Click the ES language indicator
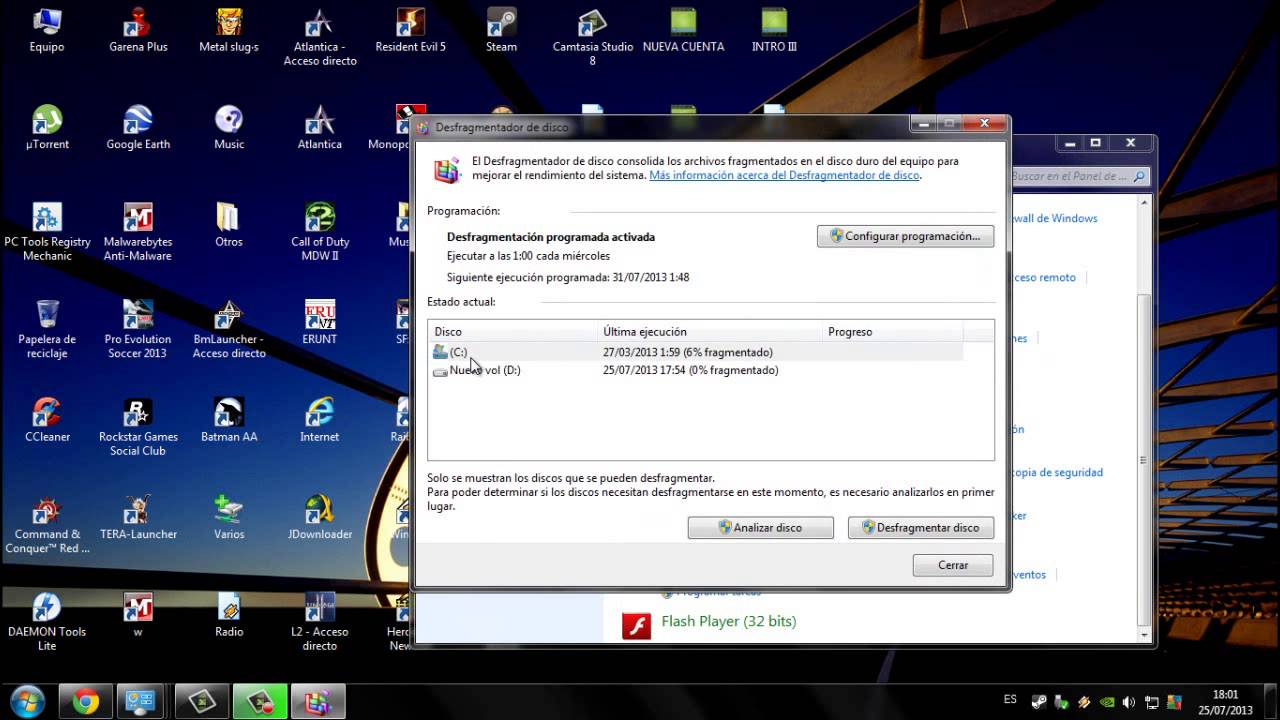 click(1010, 700)
